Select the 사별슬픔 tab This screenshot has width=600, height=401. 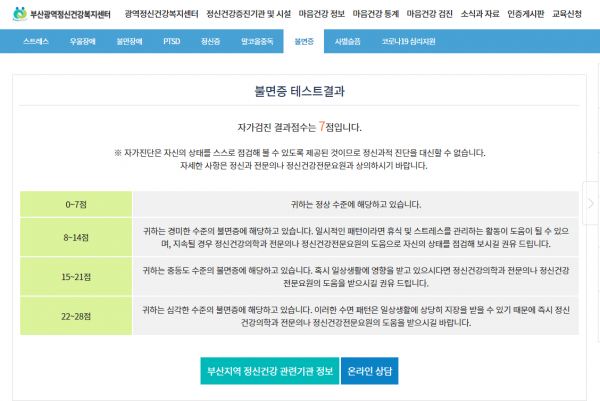[x=347, y=42]
